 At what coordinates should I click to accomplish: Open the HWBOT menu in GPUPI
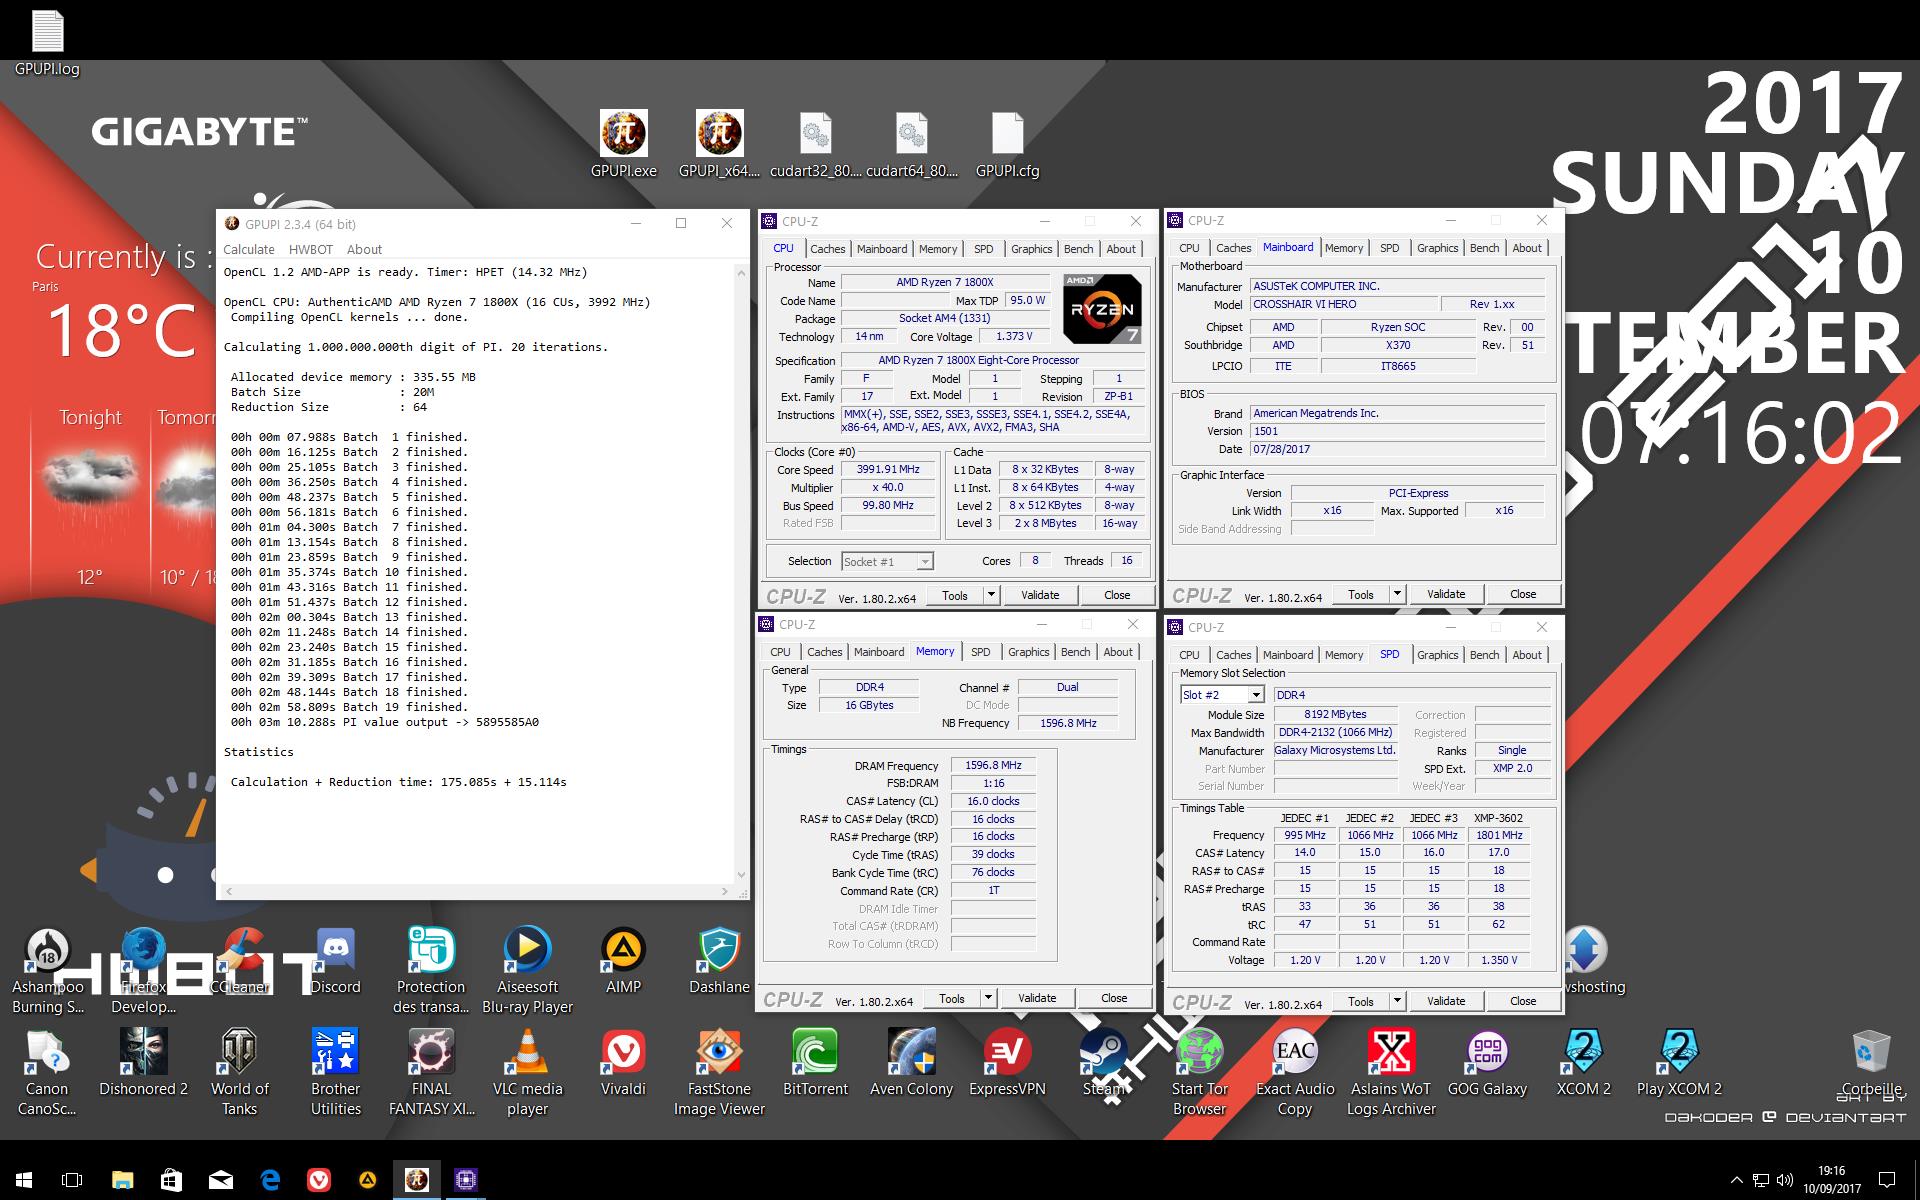310,249
